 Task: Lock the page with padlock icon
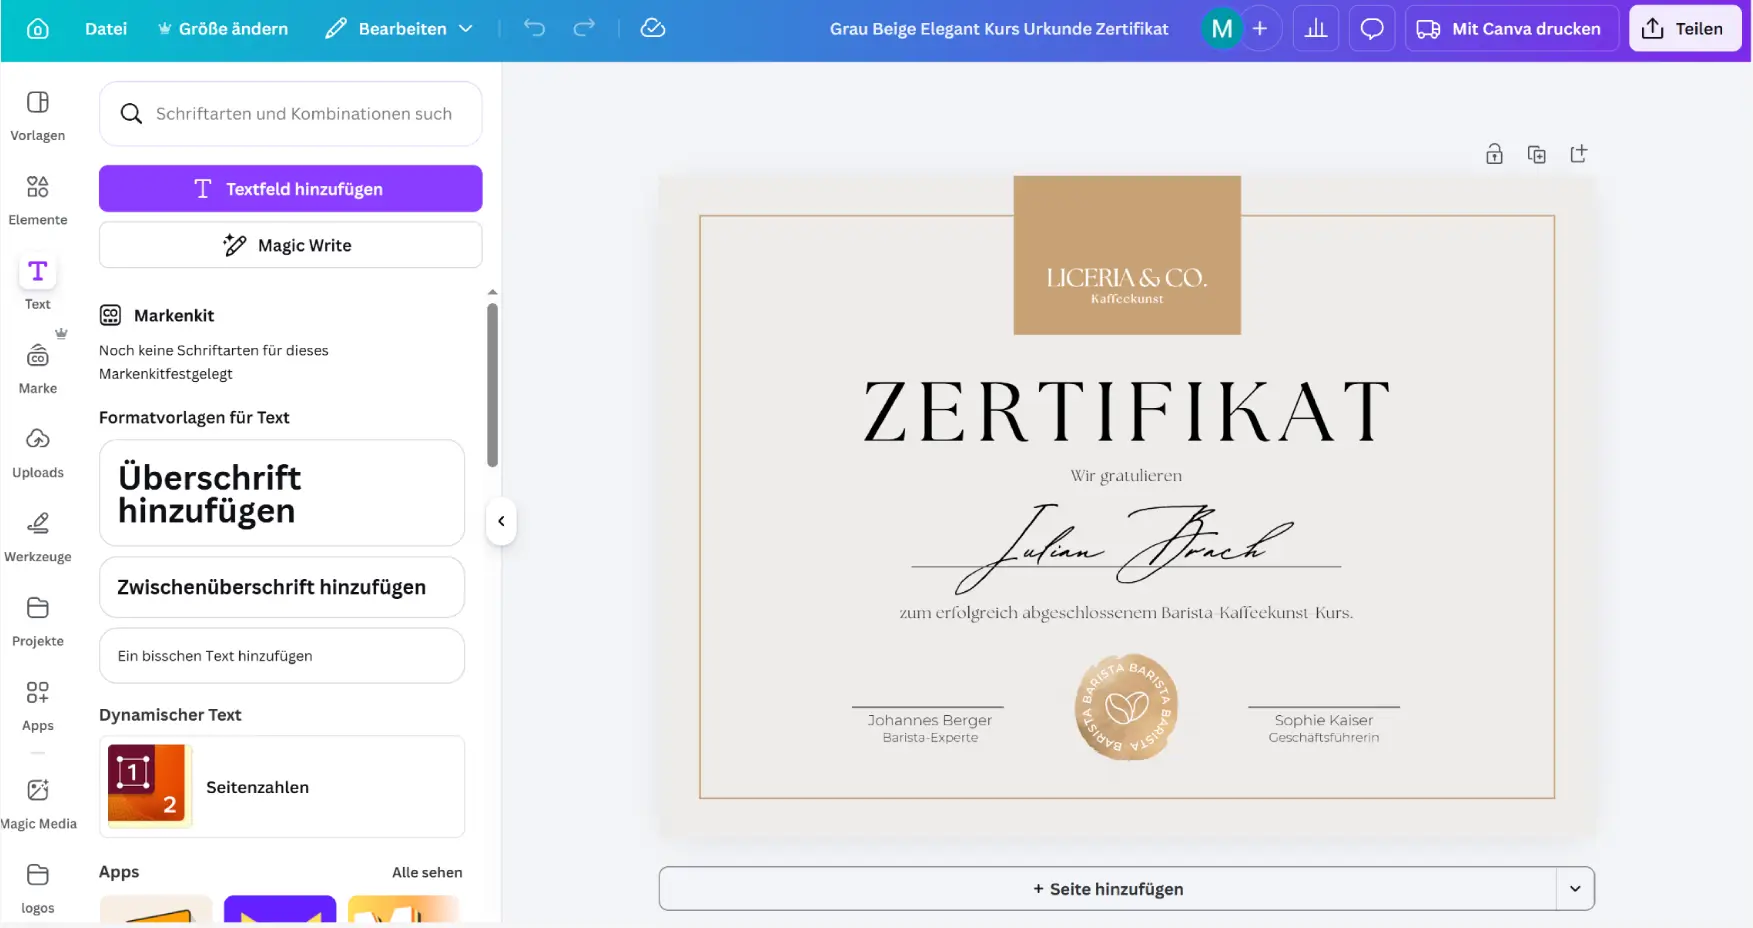(1494, 154)
